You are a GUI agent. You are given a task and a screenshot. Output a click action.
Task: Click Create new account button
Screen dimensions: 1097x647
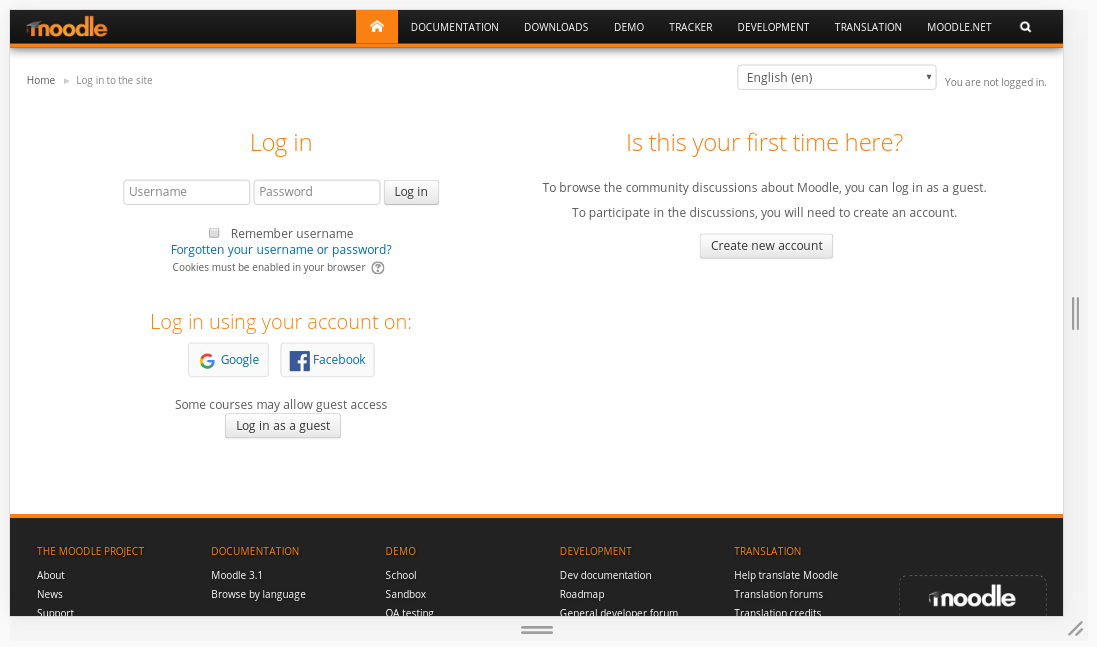pos(767,246)
